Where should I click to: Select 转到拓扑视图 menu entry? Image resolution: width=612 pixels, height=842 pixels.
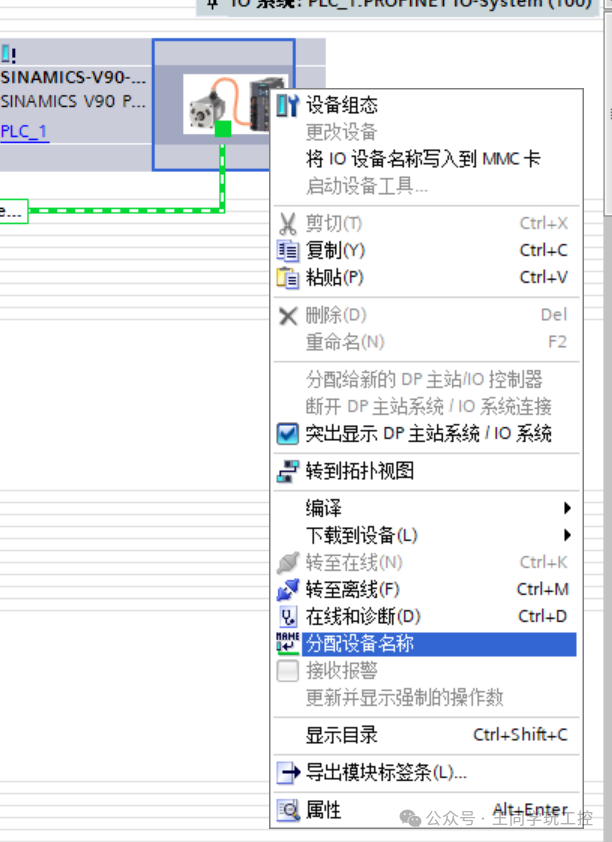pyautogui.click(x=426, y=471)
